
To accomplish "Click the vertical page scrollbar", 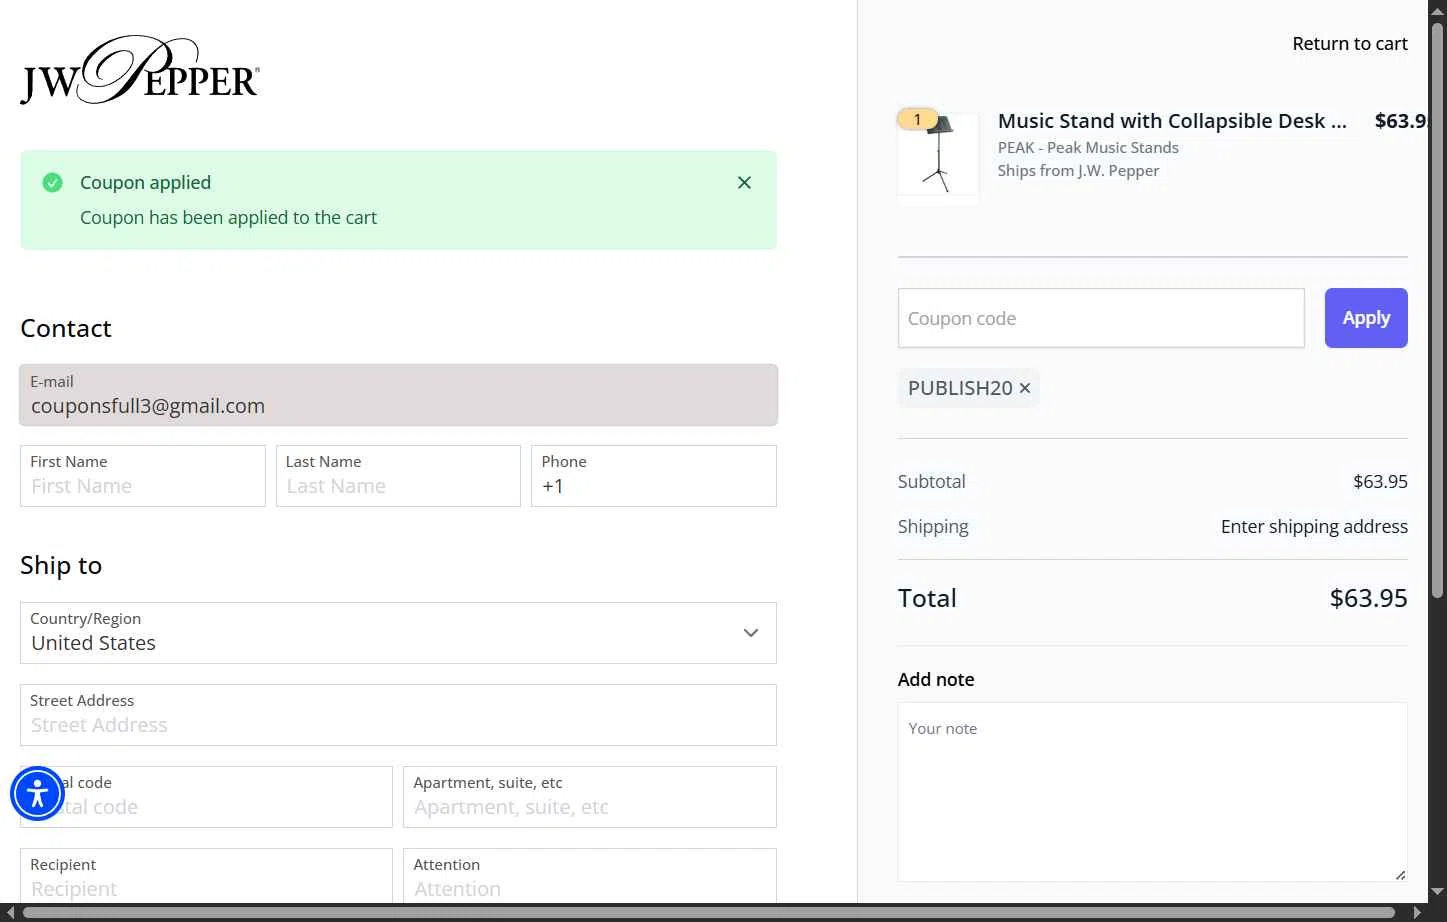I will tap(1437, 300).
